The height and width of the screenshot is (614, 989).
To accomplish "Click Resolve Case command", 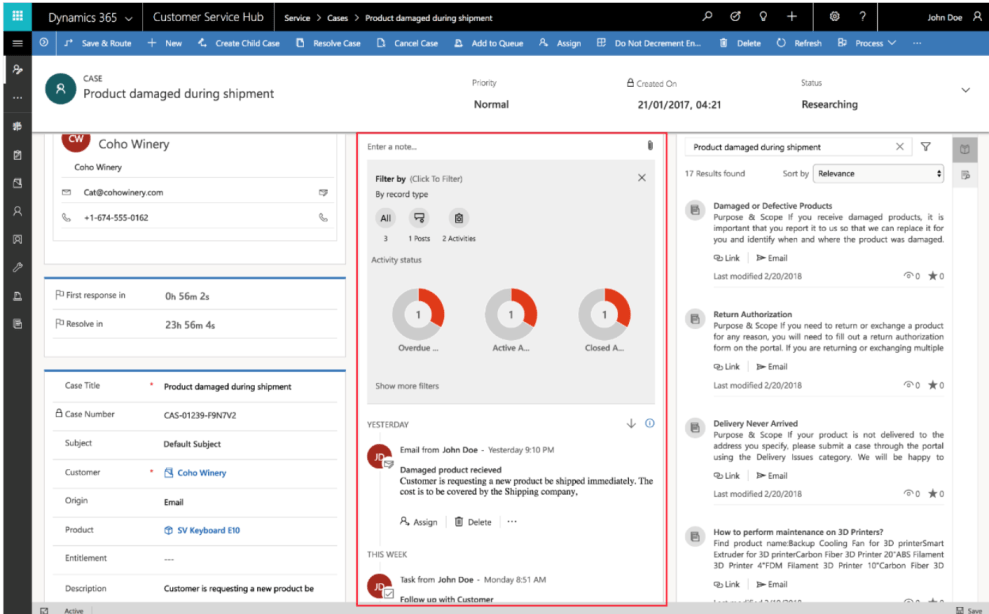I will click(x=328, y=43).
